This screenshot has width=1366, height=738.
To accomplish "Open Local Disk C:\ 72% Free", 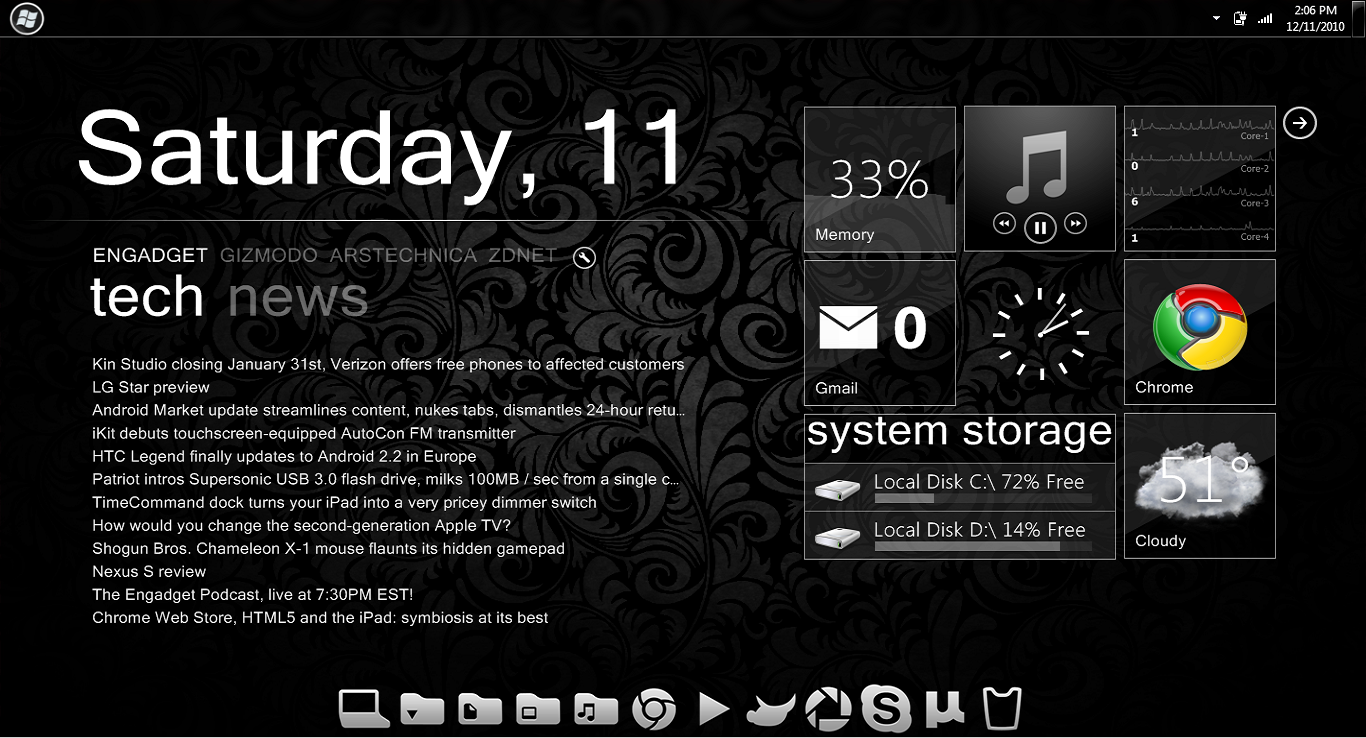I will (960, 487).
